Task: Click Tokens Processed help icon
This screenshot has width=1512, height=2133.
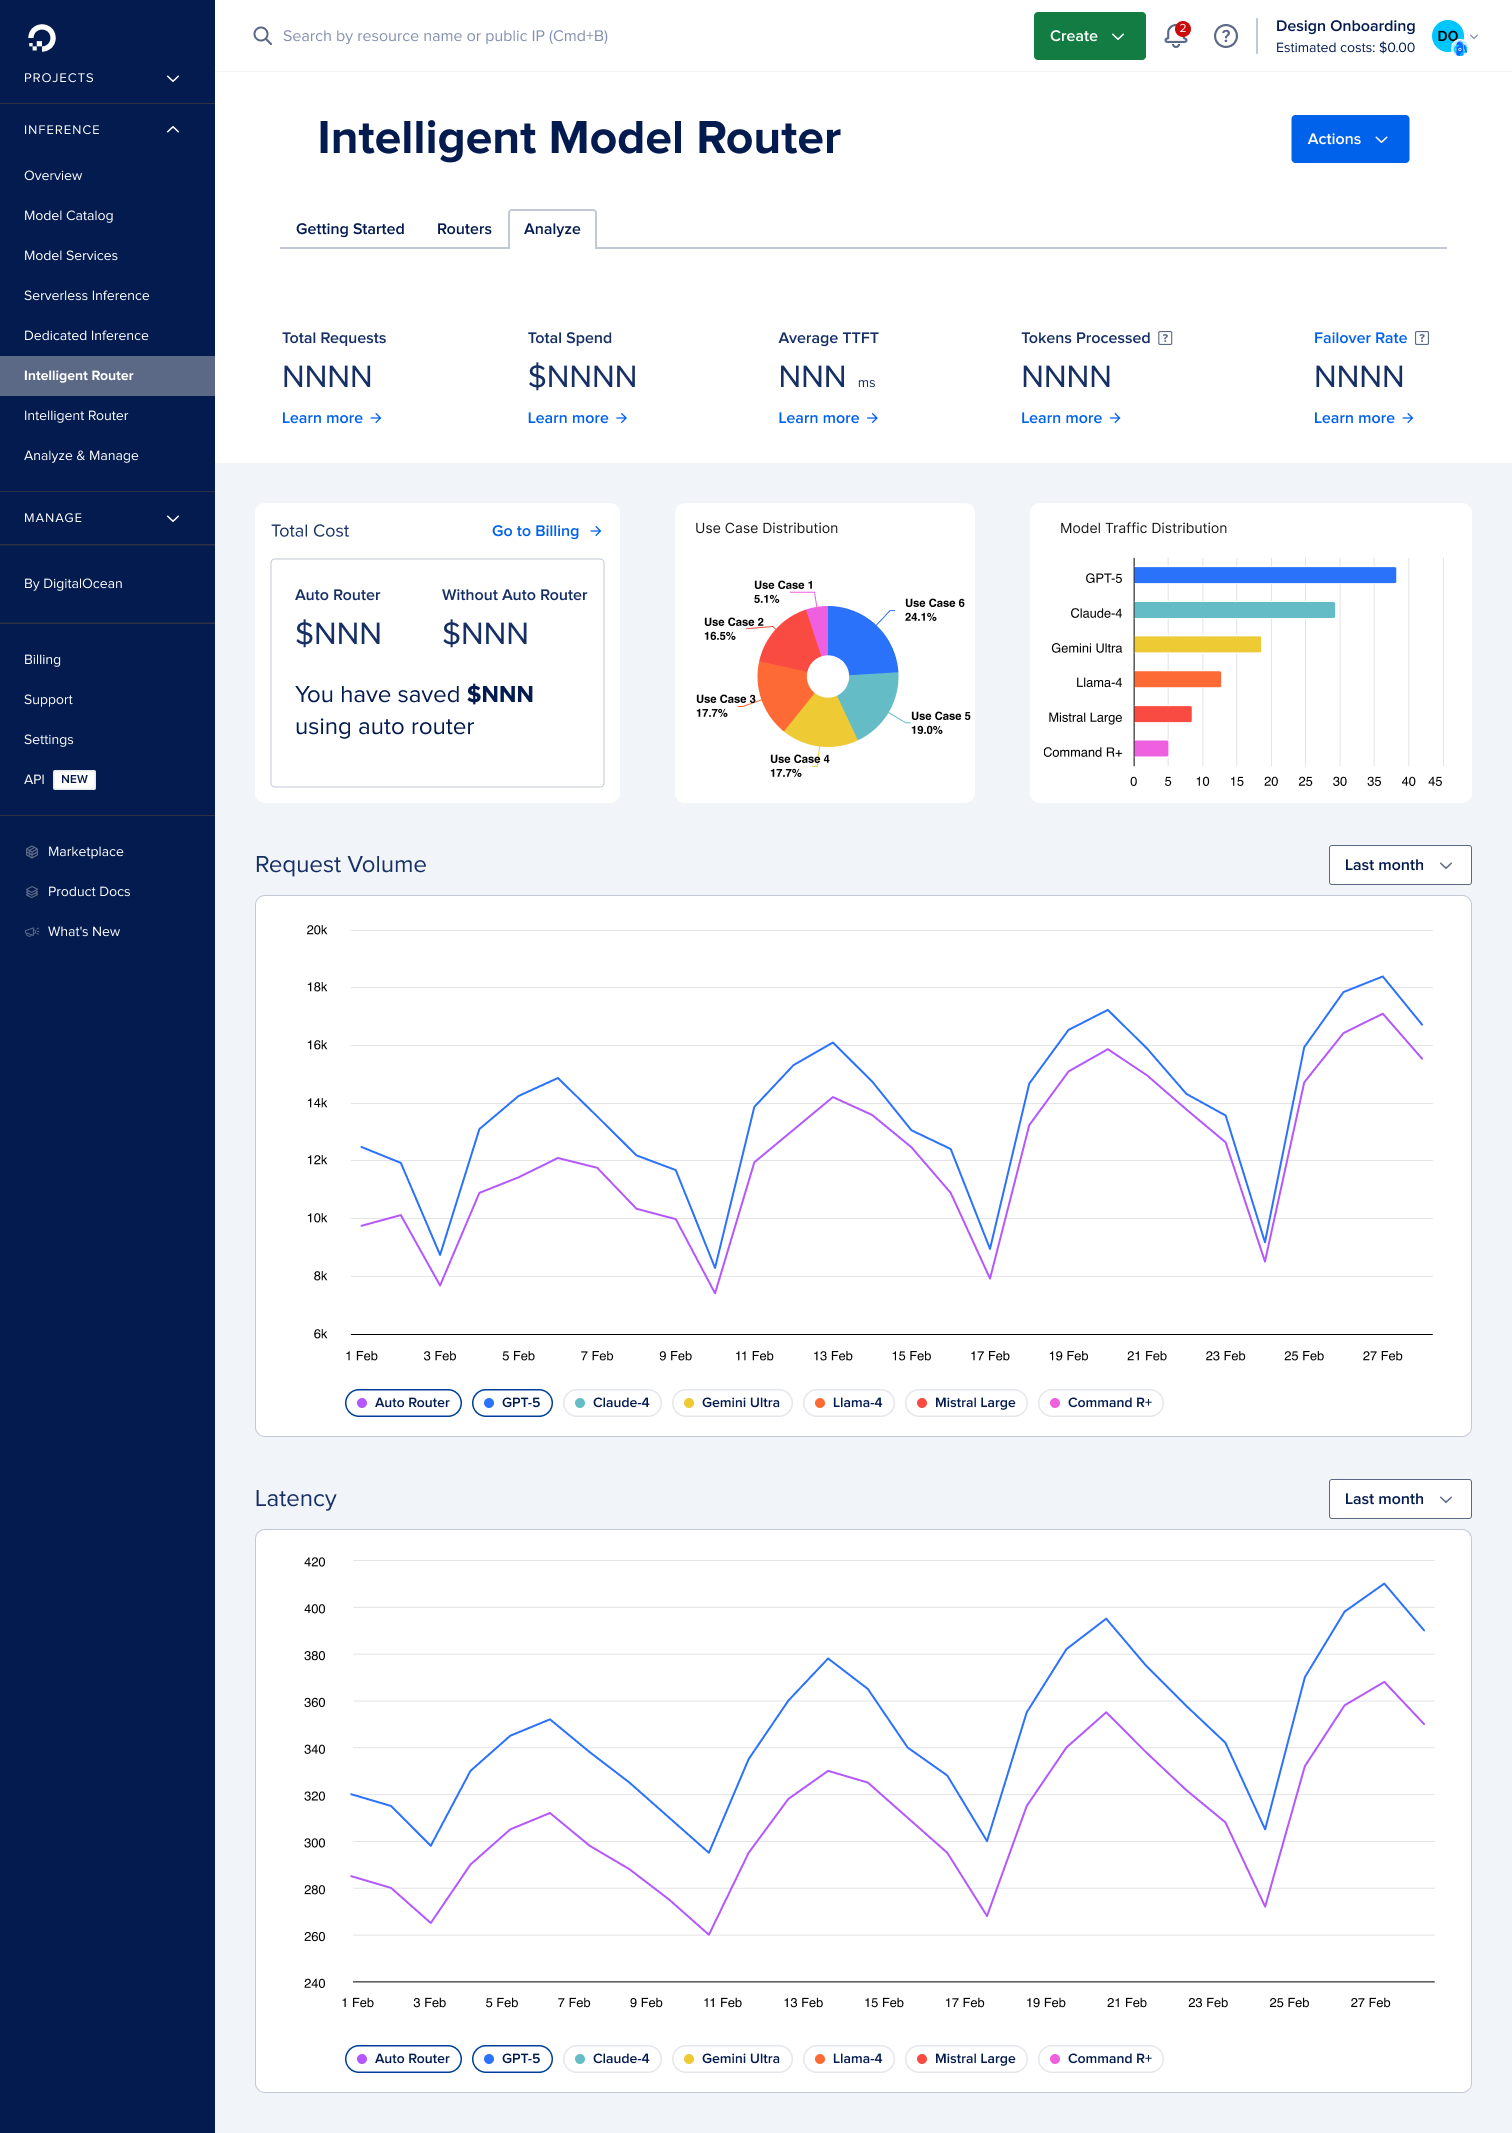Action: click(1165, 338)
